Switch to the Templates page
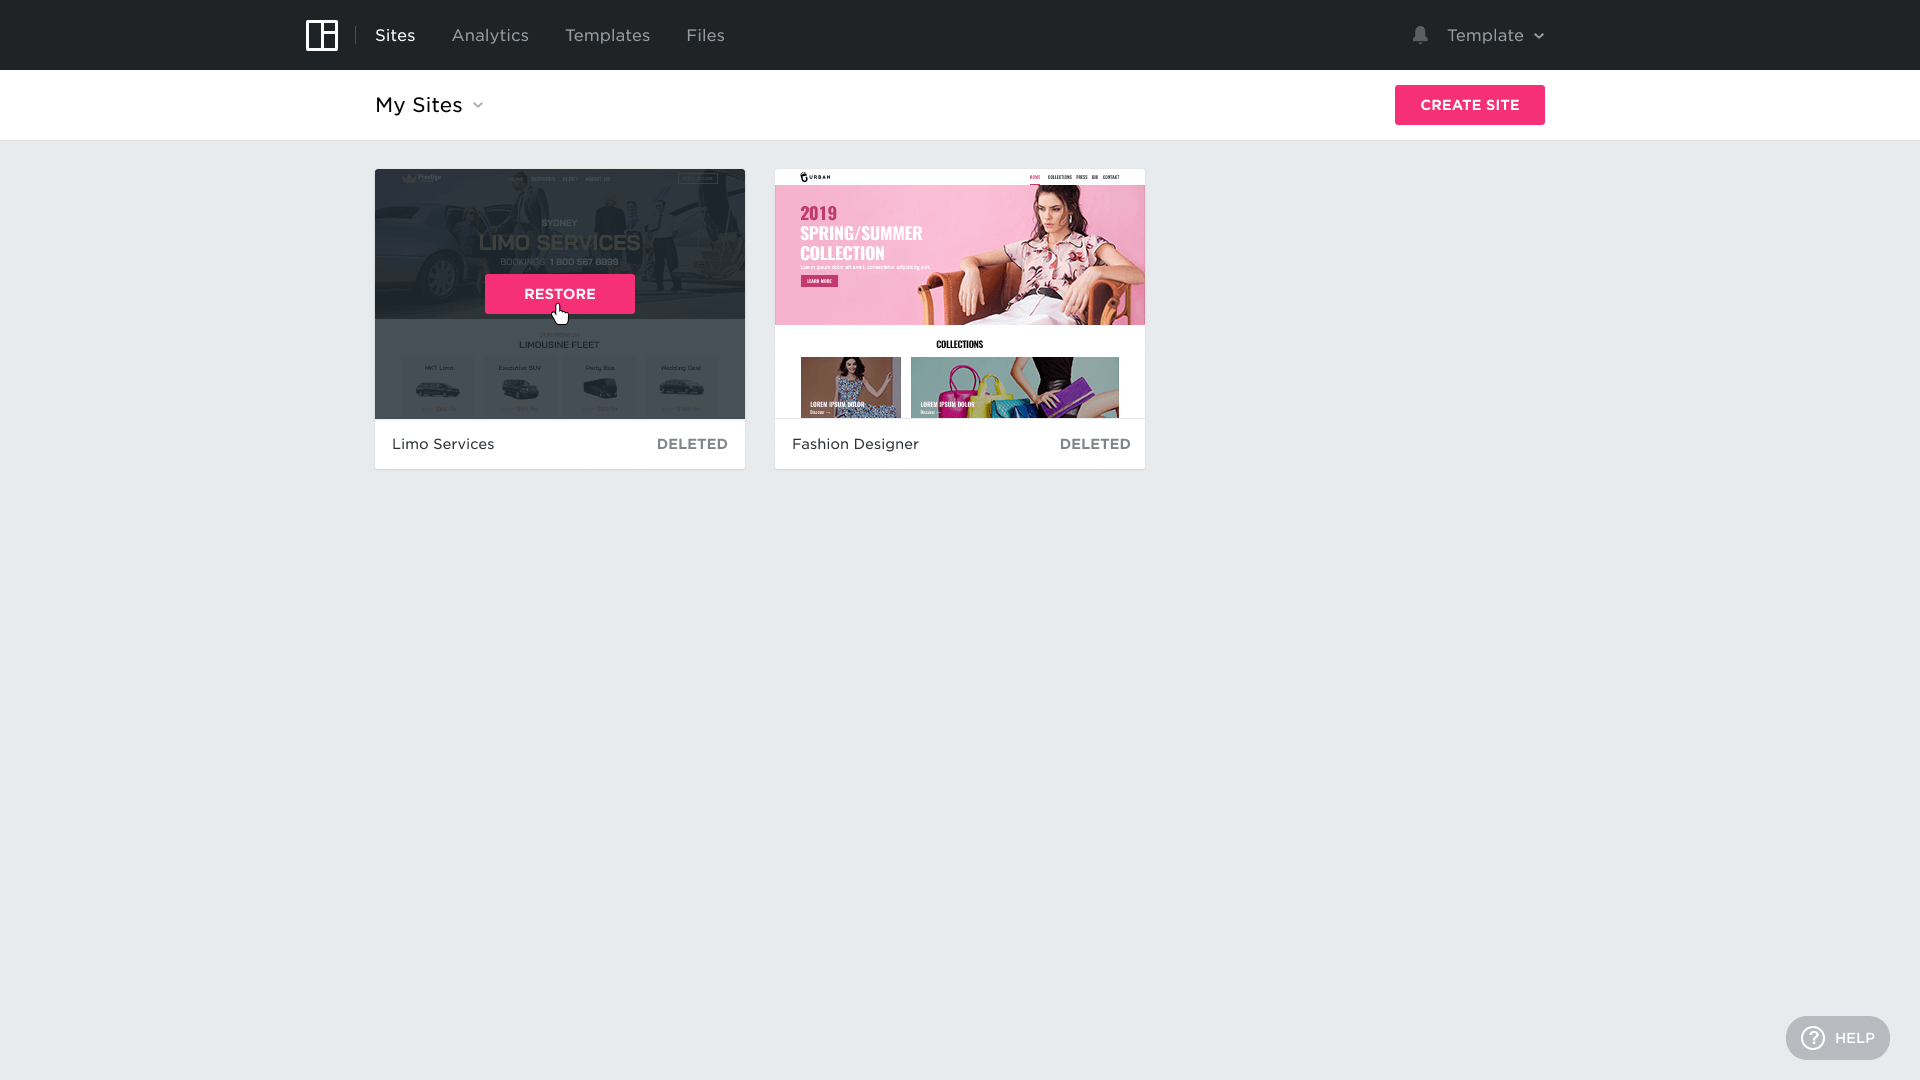This screenshot has height=1080, width=1920. pyautogui.click(x=607, y=35)
